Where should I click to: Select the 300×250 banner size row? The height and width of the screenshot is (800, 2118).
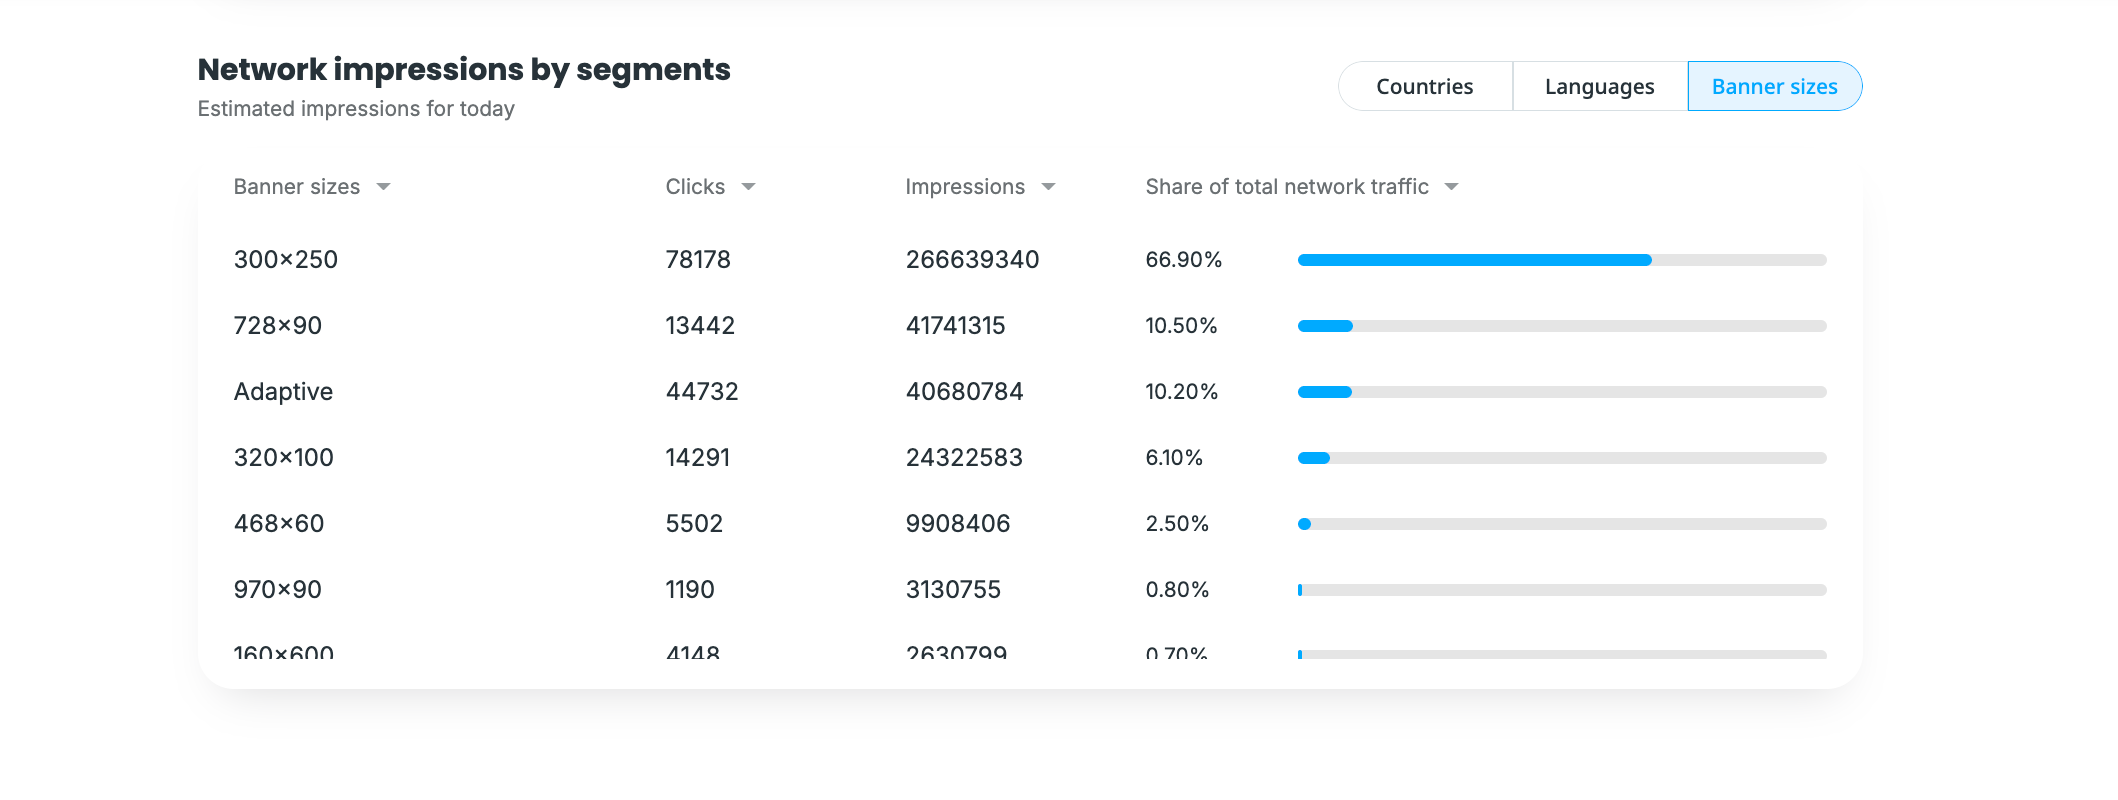coord(286,260)
